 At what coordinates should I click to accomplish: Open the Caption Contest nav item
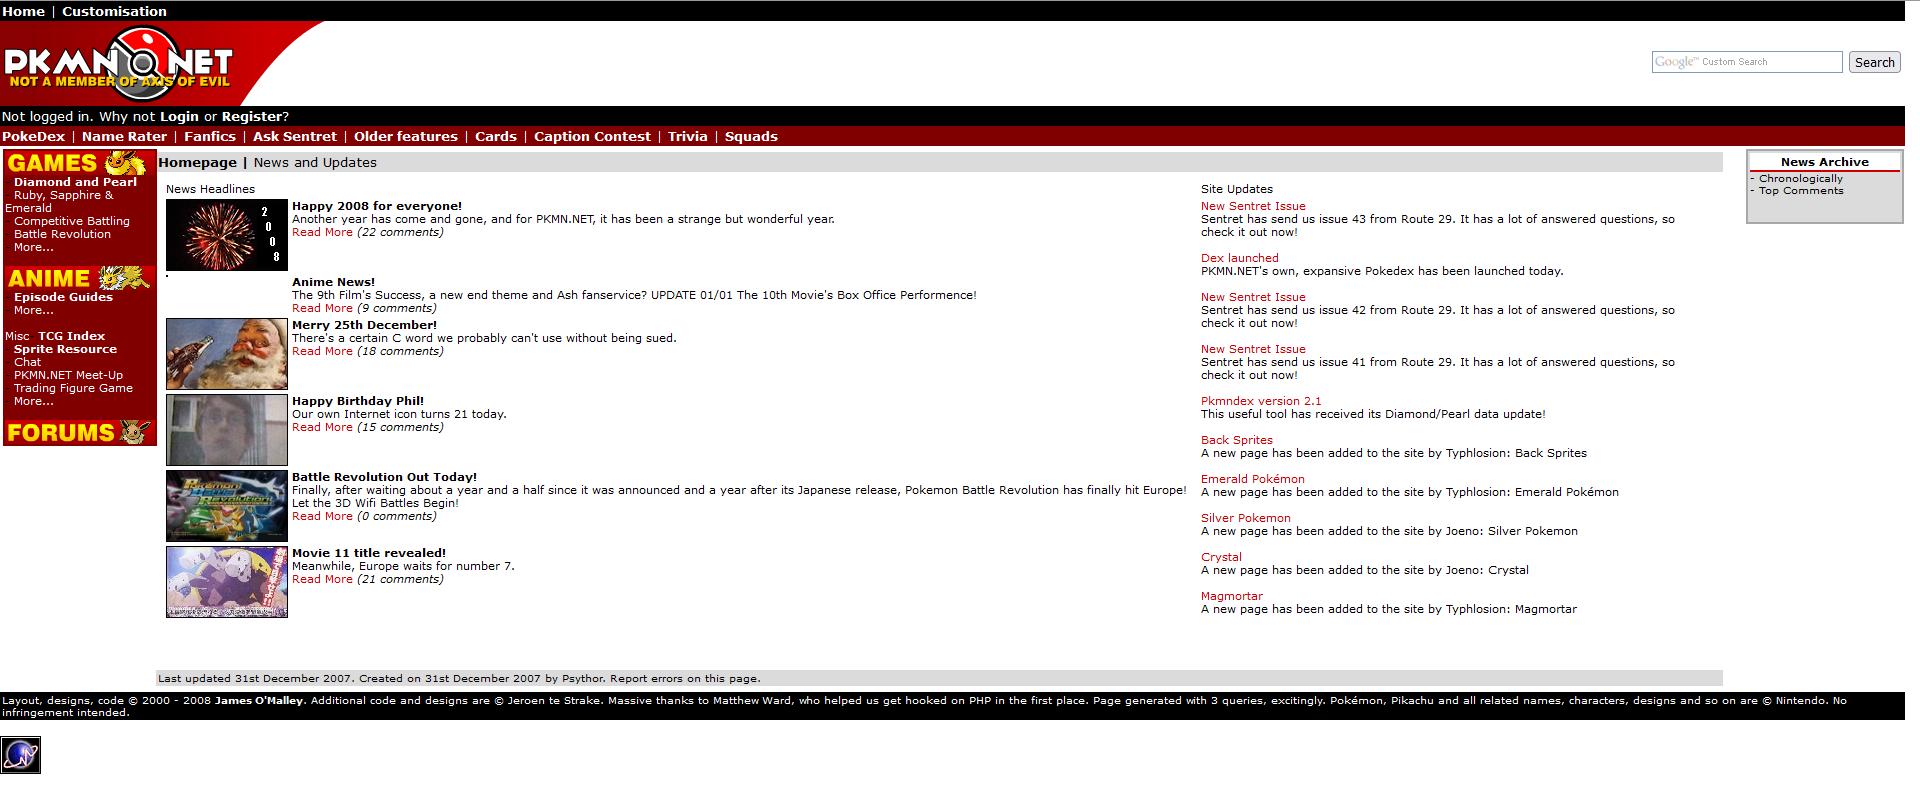[592, 136]
